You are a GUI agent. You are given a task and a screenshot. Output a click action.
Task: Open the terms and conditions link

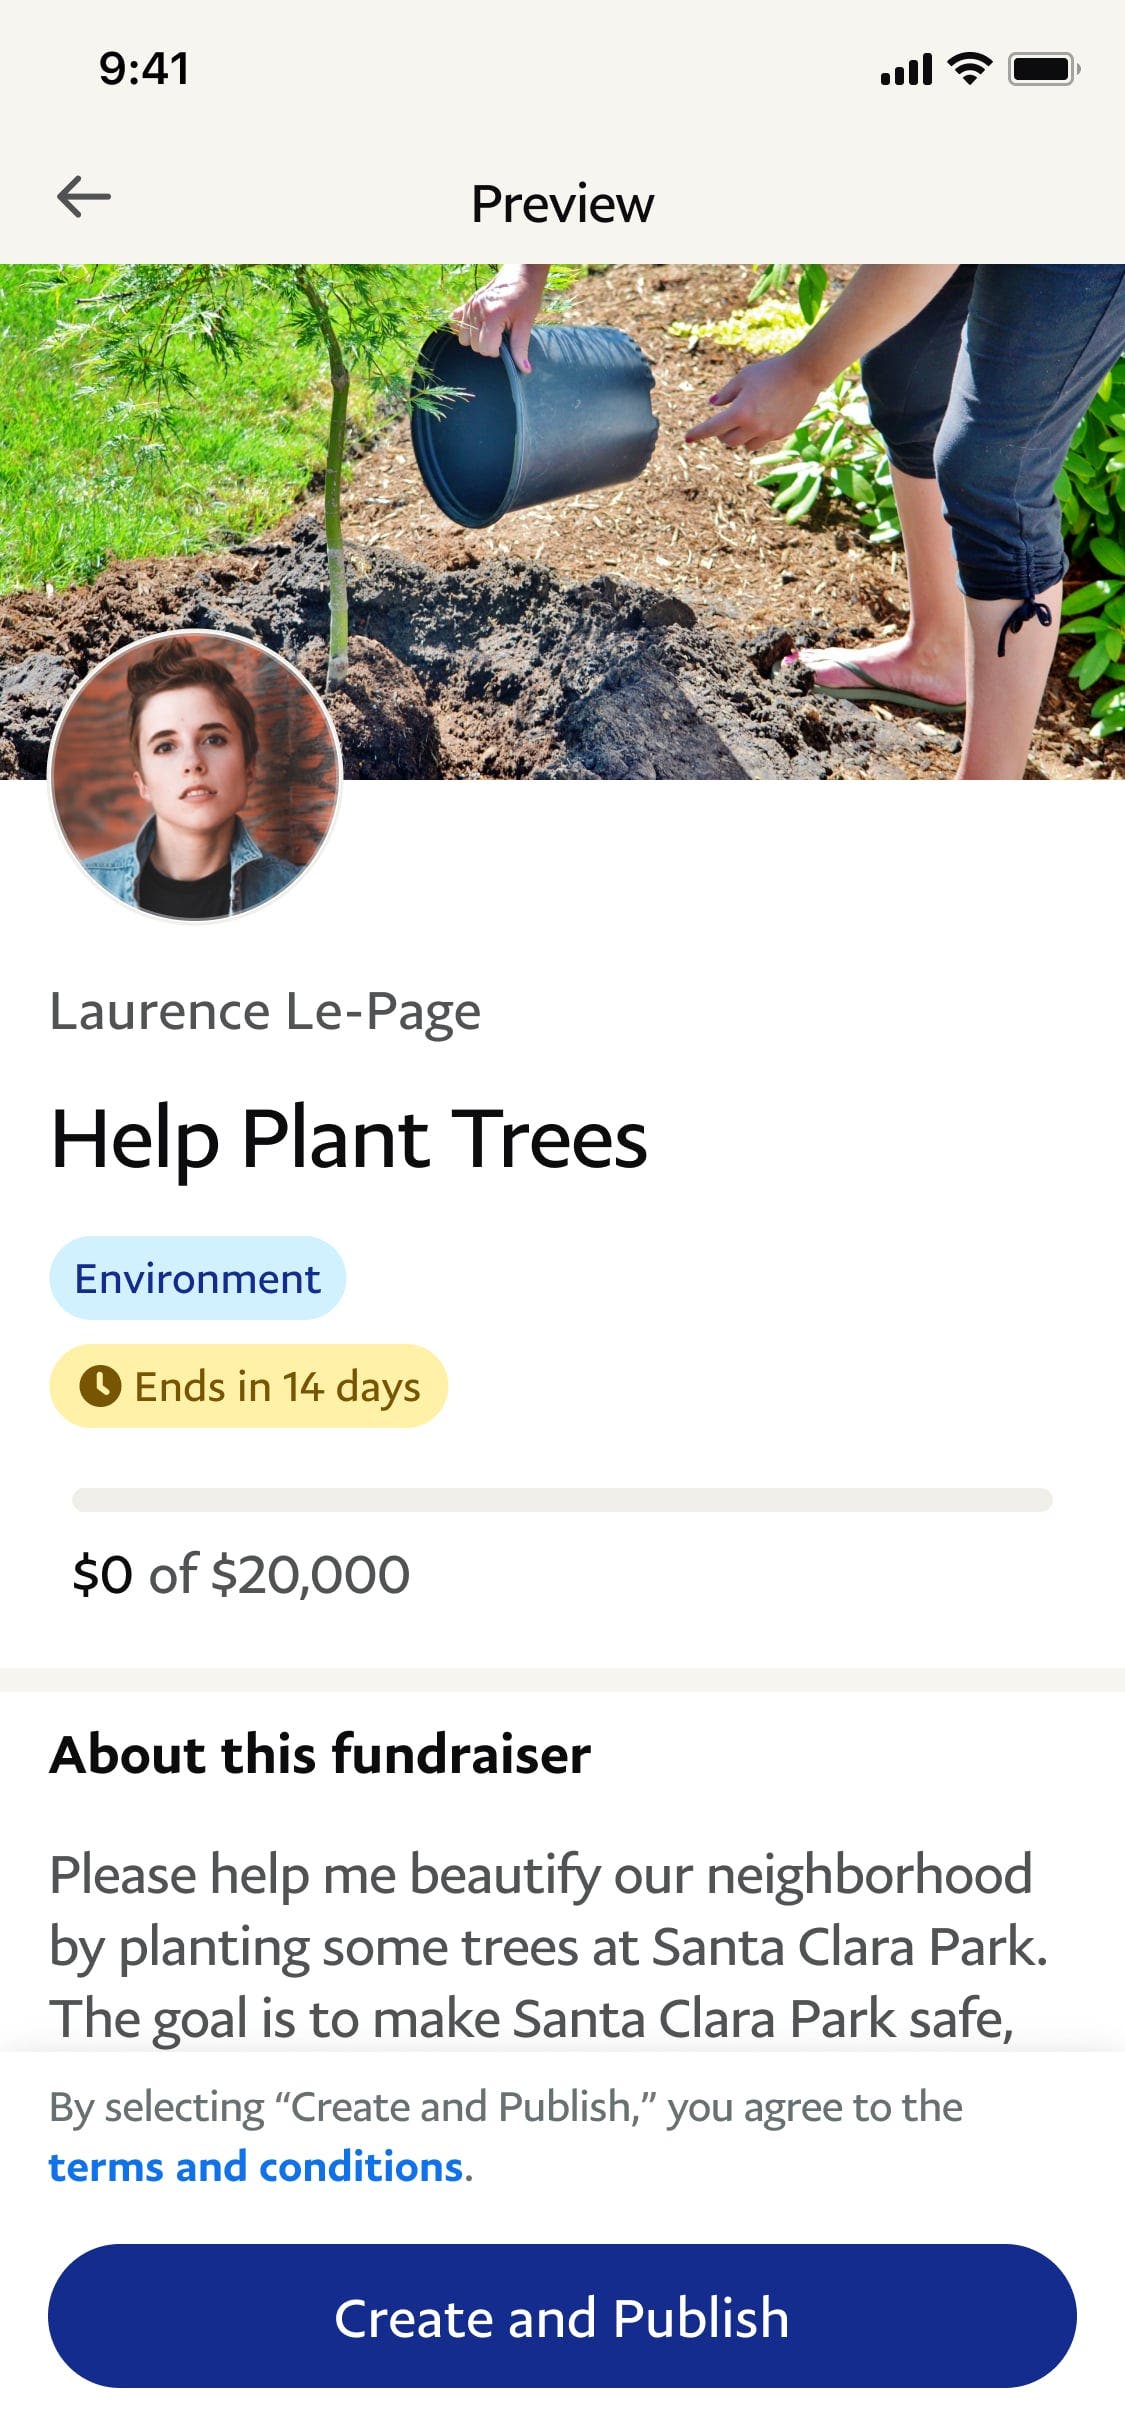[255, 2167]
